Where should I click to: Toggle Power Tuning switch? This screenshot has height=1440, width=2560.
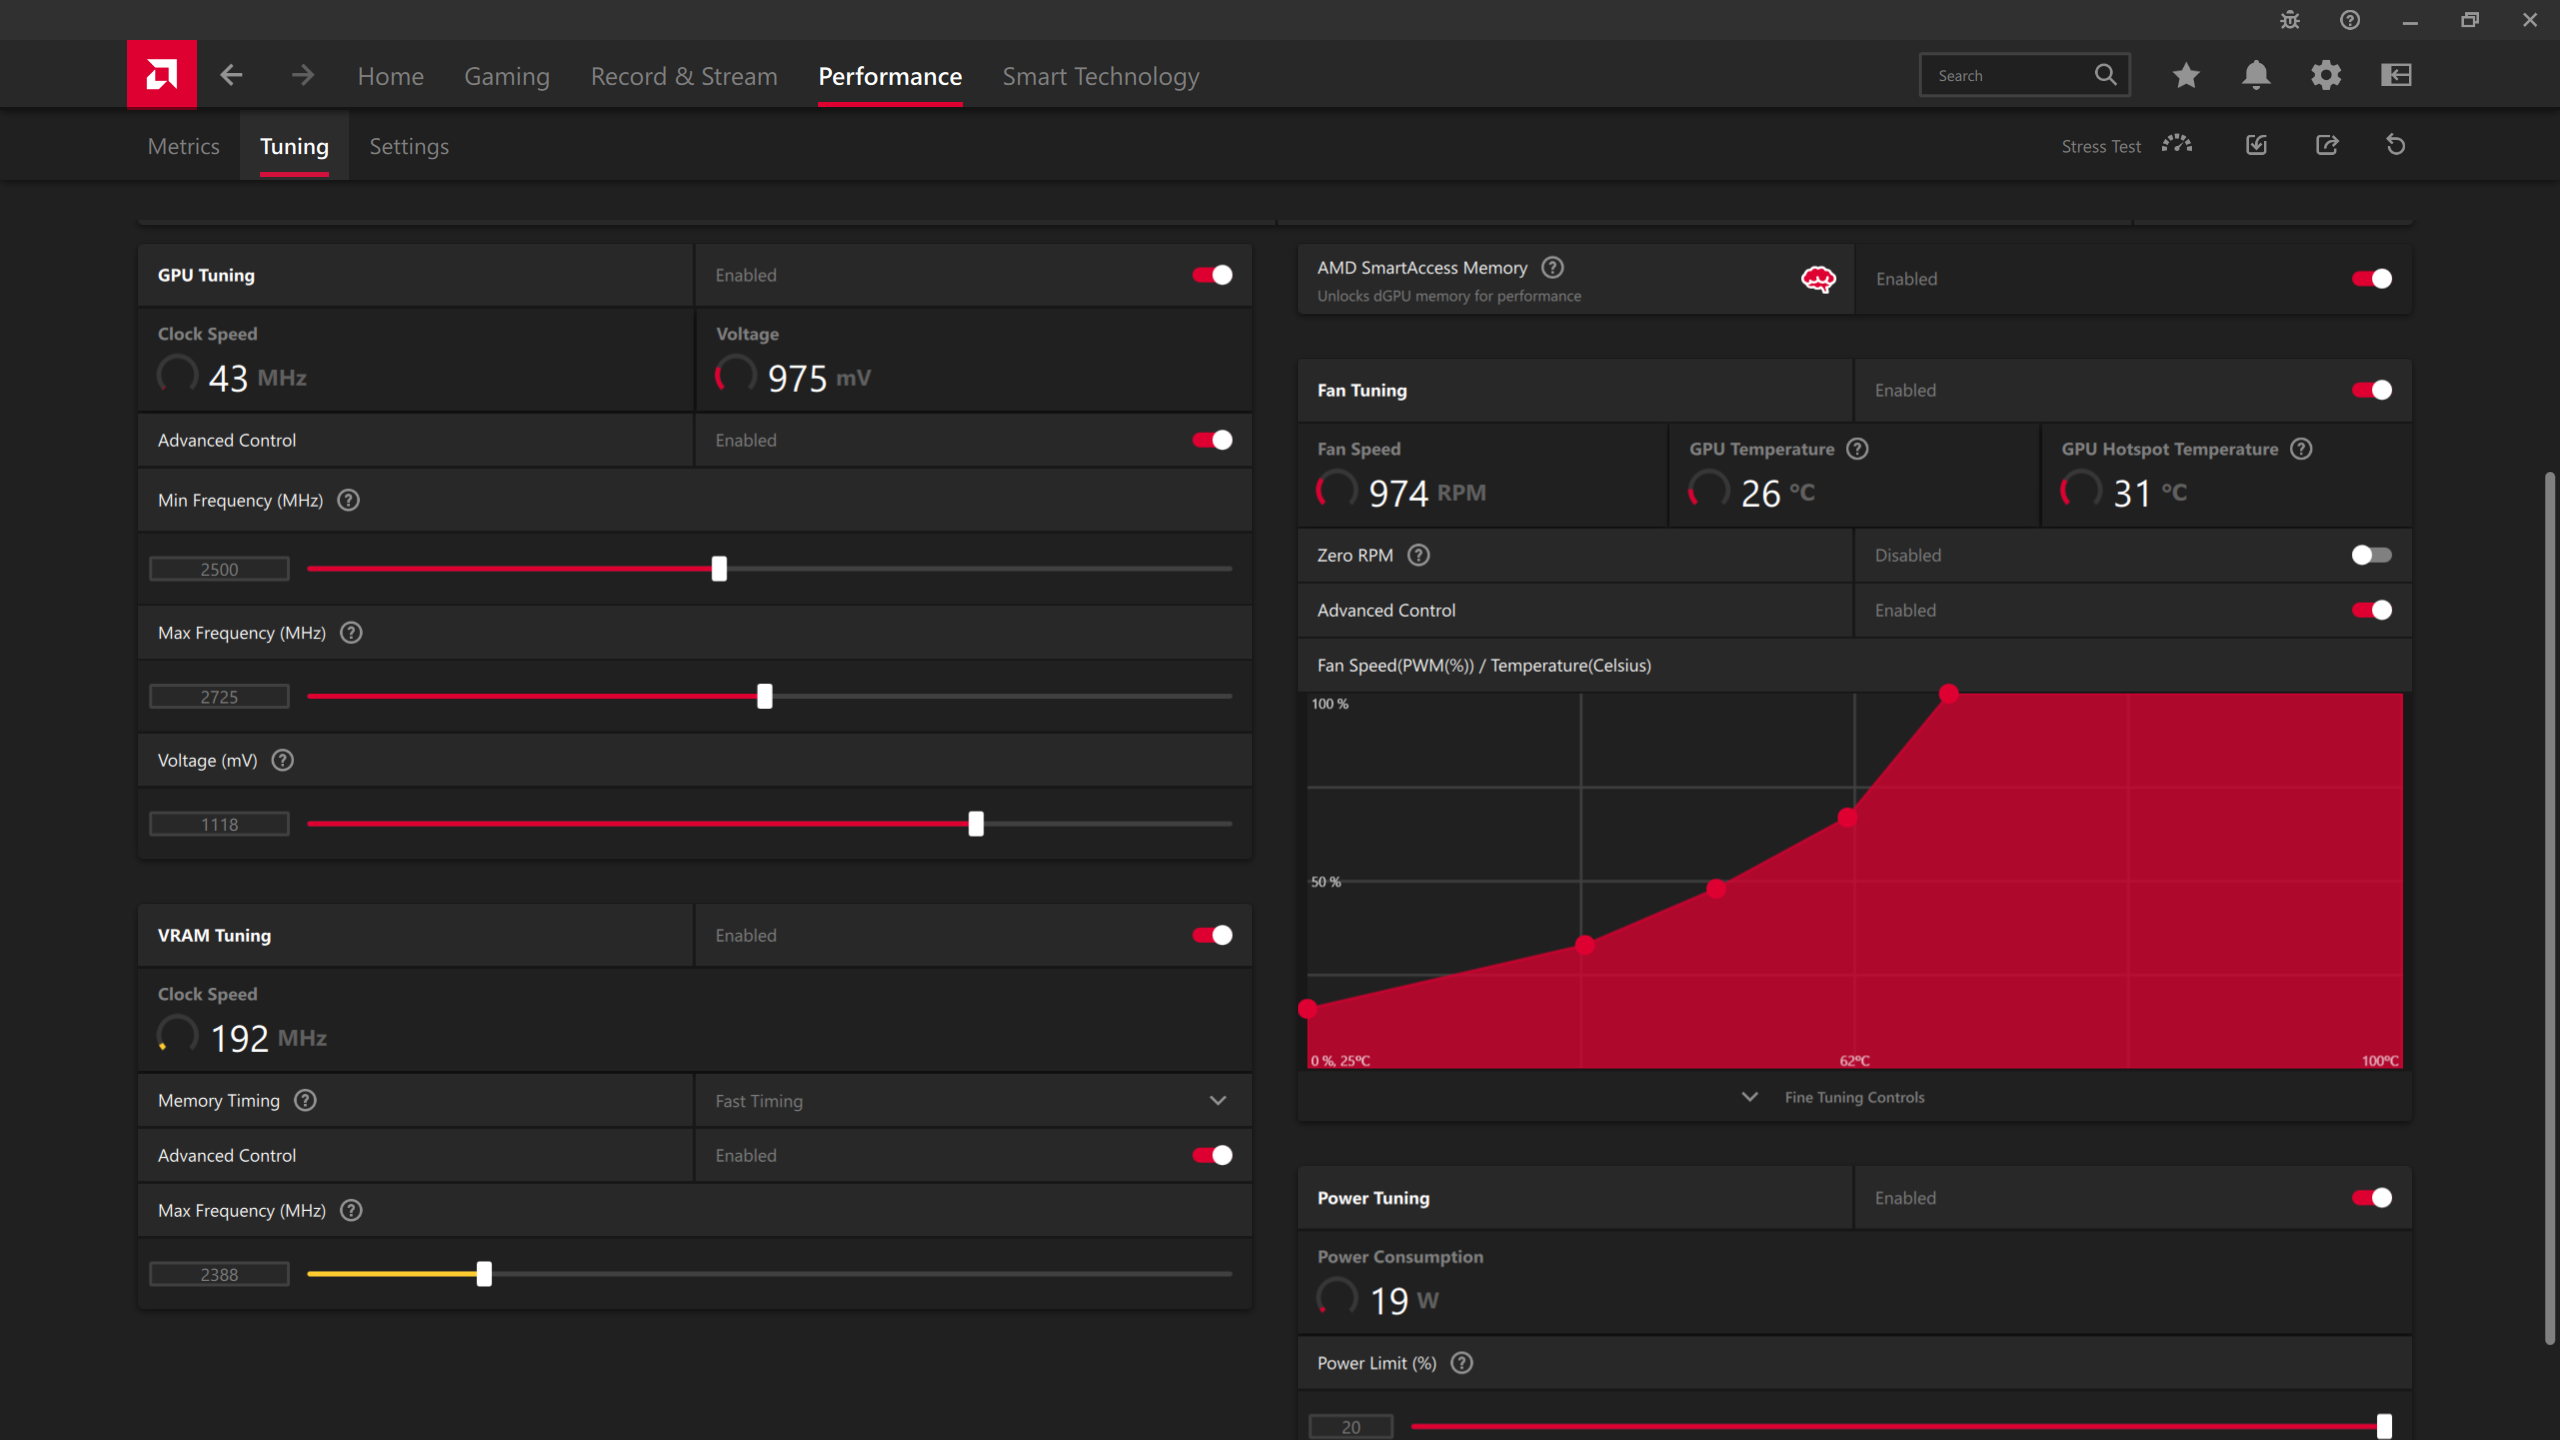(2372, 1198)
